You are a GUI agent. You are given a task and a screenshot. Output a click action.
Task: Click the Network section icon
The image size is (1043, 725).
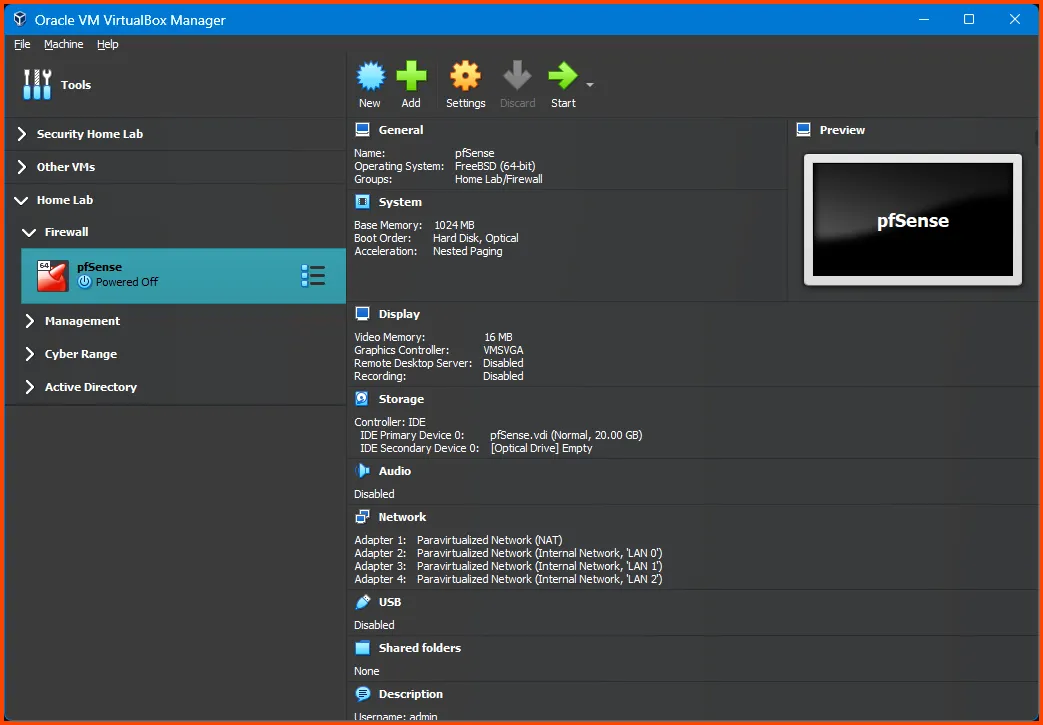click(x=363, y=517)
